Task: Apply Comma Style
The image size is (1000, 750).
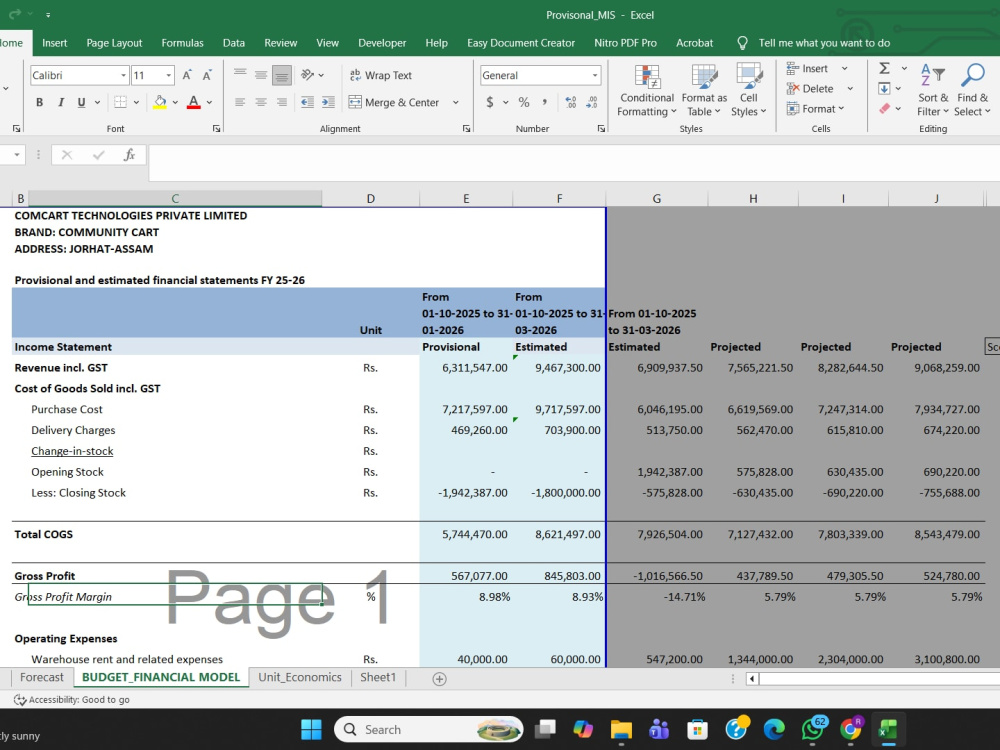Action: tap(545, 102)
